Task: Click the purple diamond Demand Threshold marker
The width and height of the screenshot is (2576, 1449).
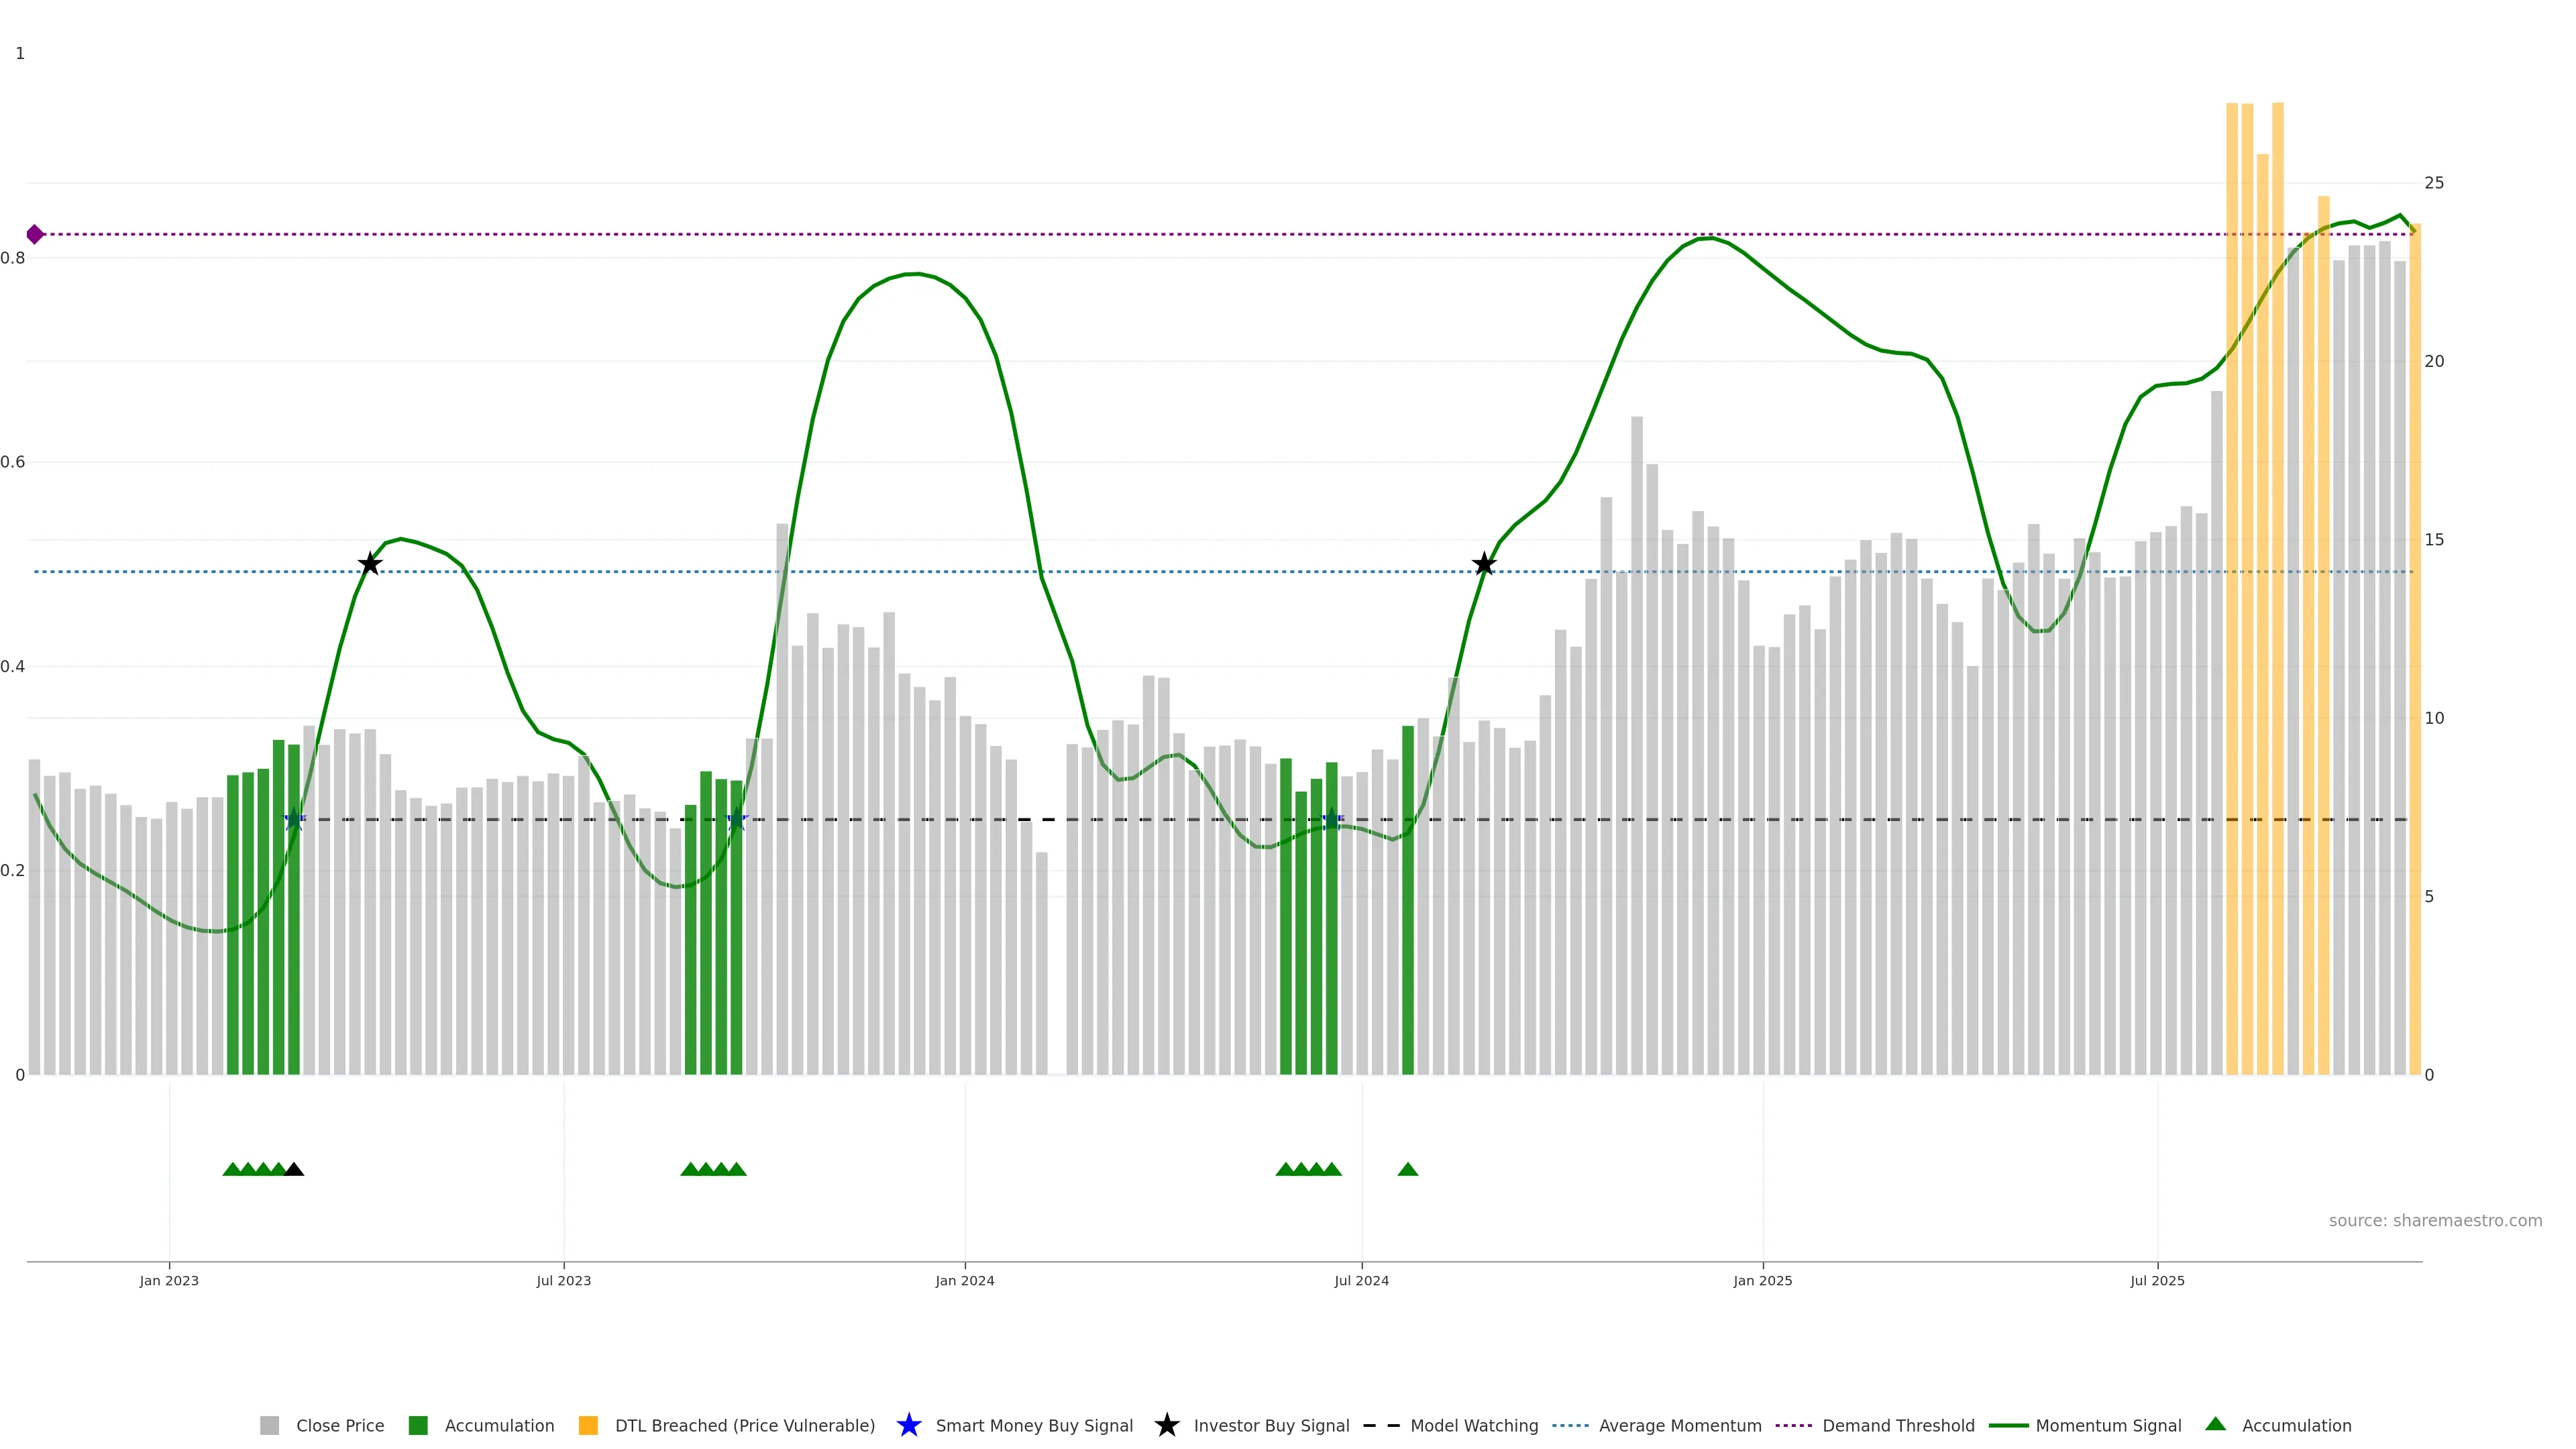Action: [x=35, y=234]
